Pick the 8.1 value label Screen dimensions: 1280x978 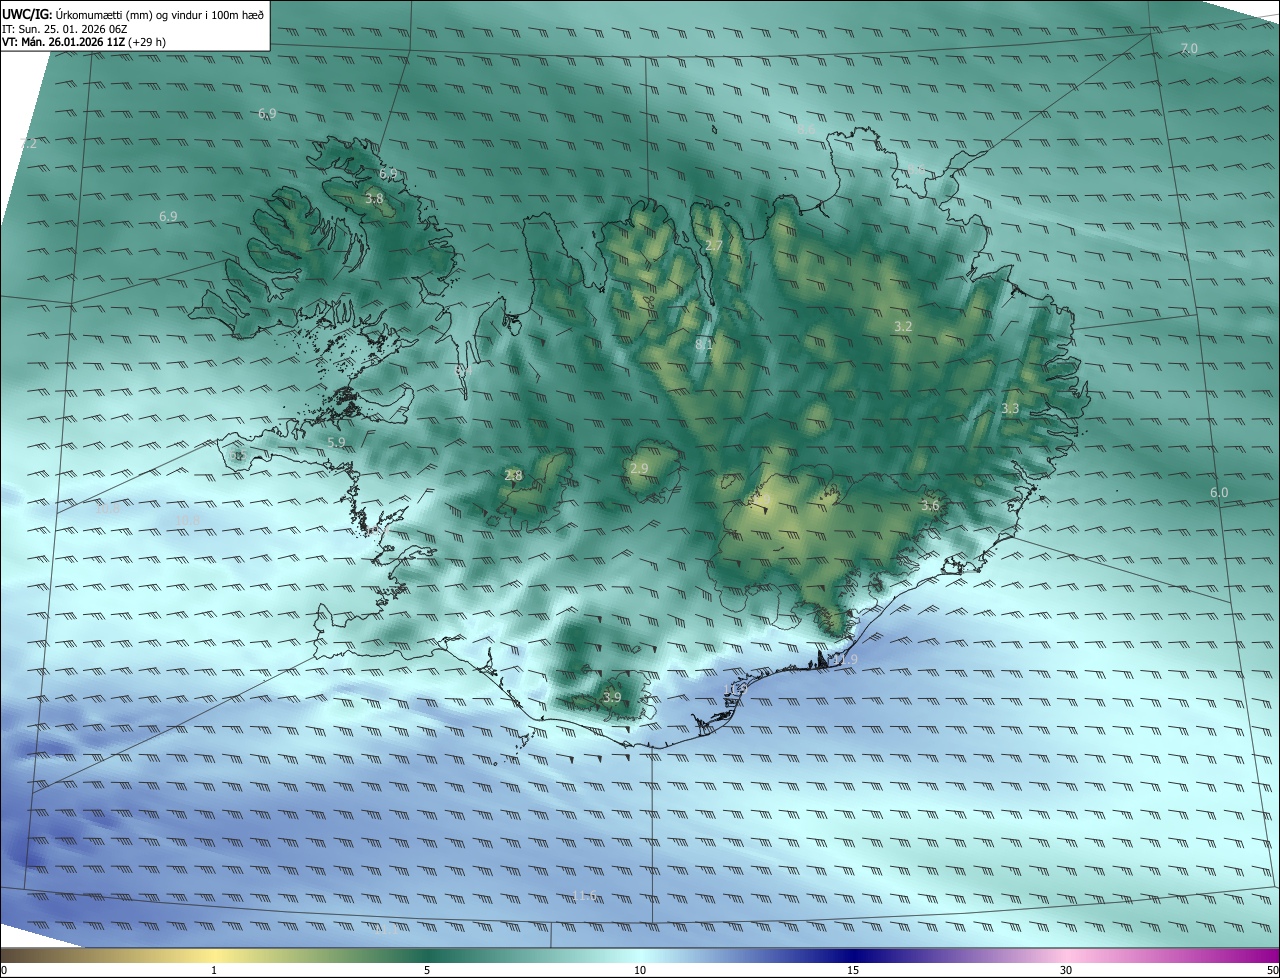click(x=703, y=345)
